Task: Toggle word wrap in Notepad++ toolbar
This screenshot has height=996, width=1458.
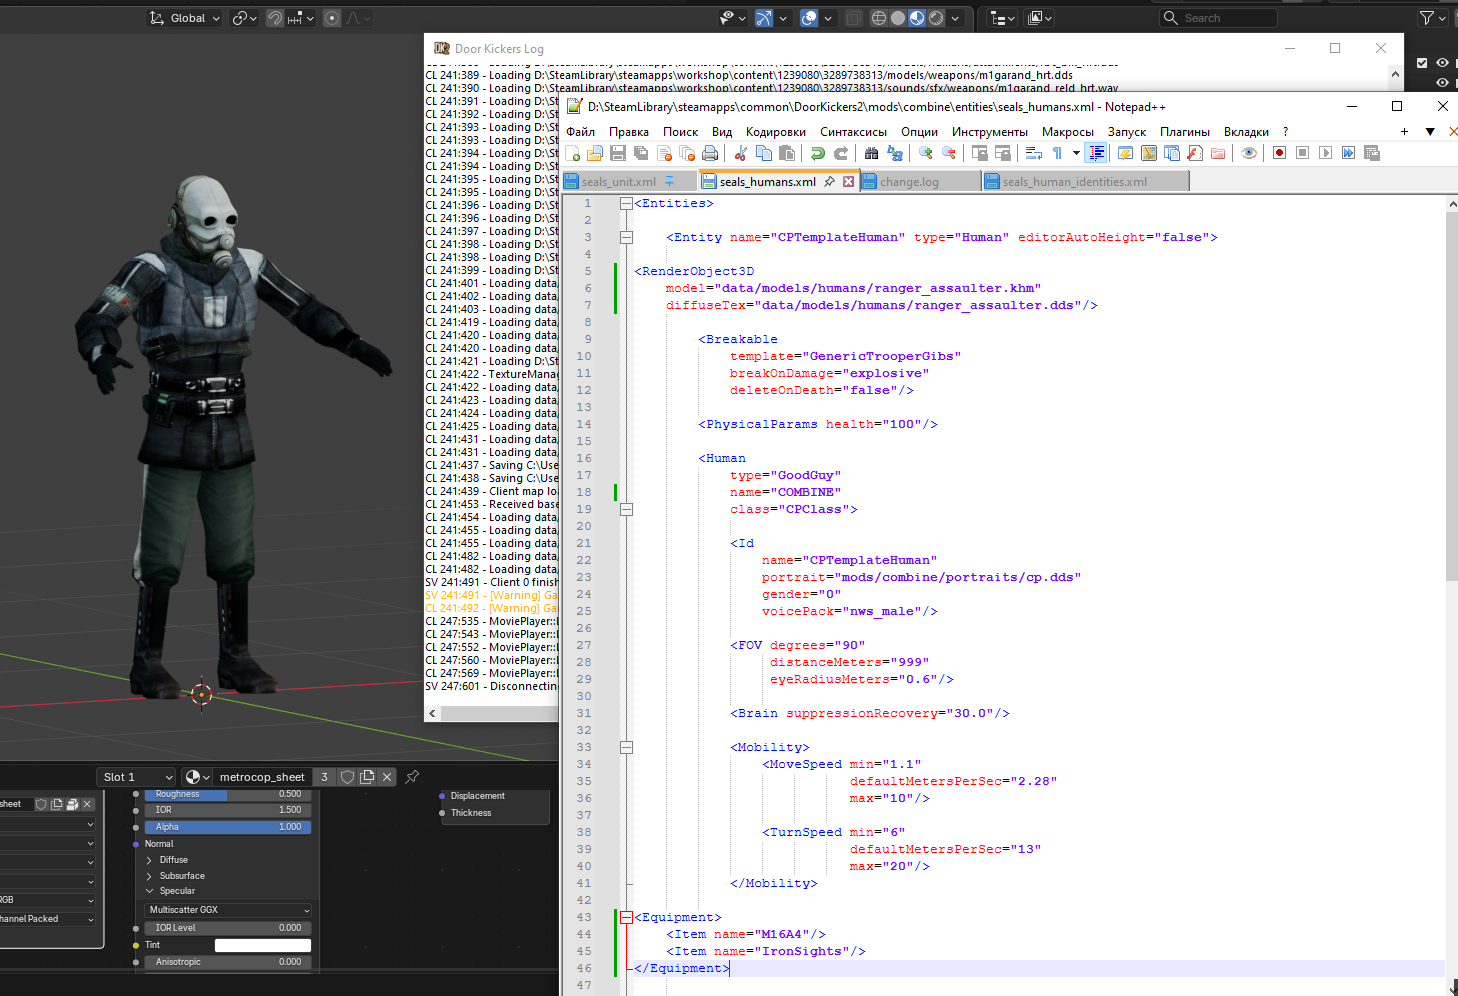Action: tap(1034, 153)
